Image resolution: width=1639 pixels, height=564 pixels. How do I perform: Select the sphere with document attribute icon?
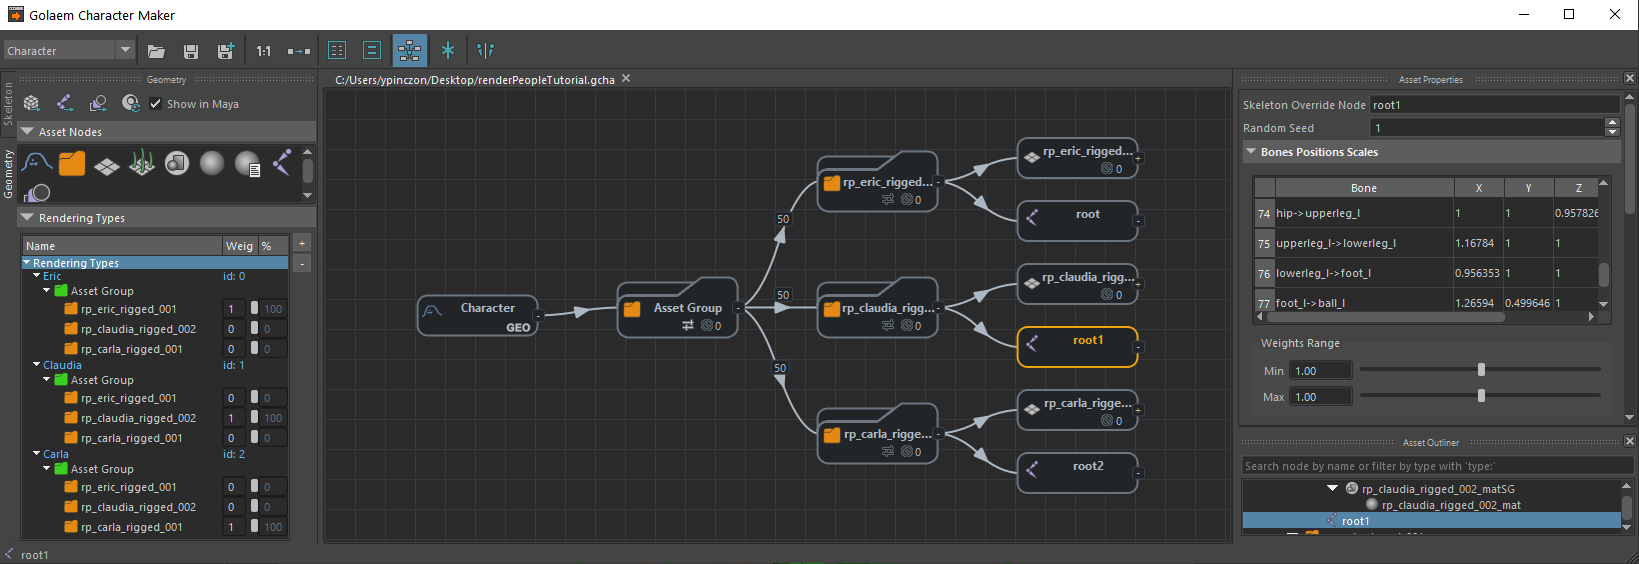coord(247,164)
